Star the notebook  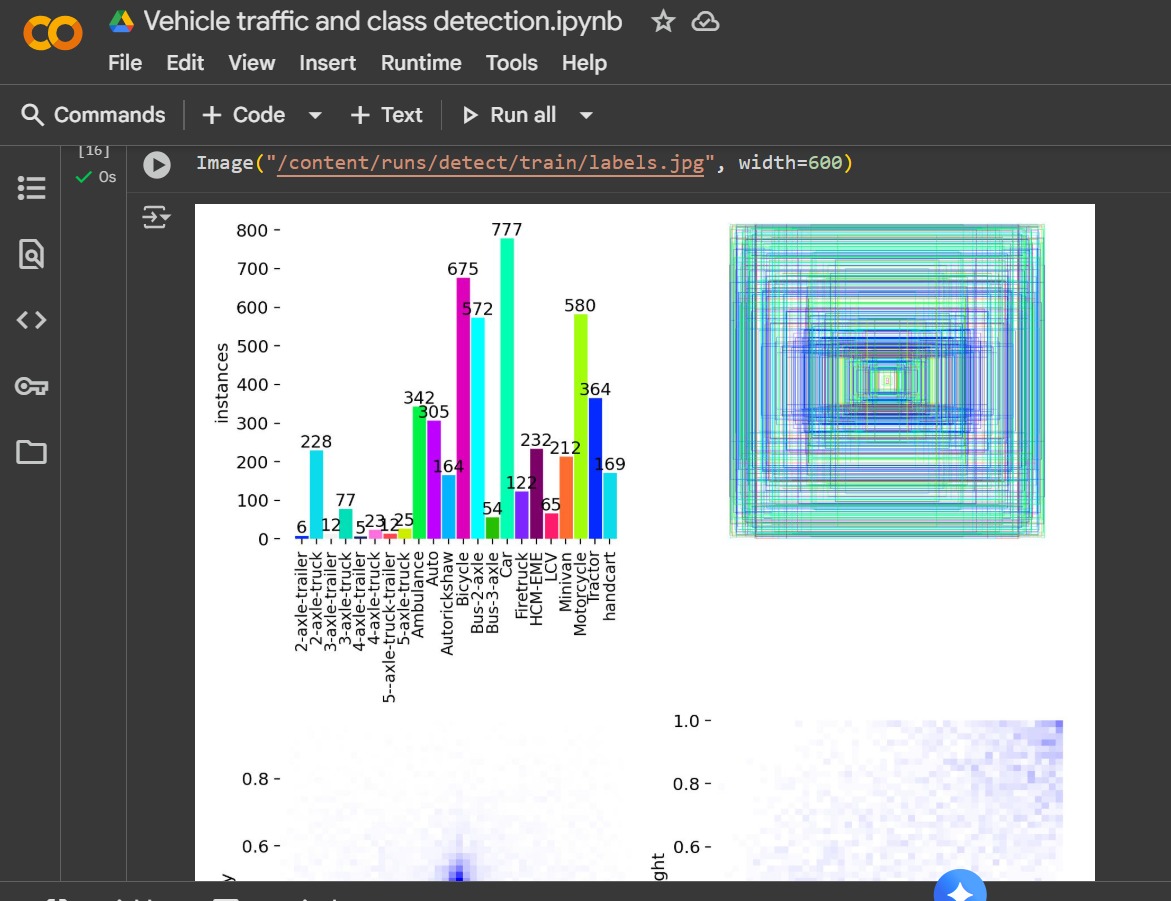[x=663, y=20]
